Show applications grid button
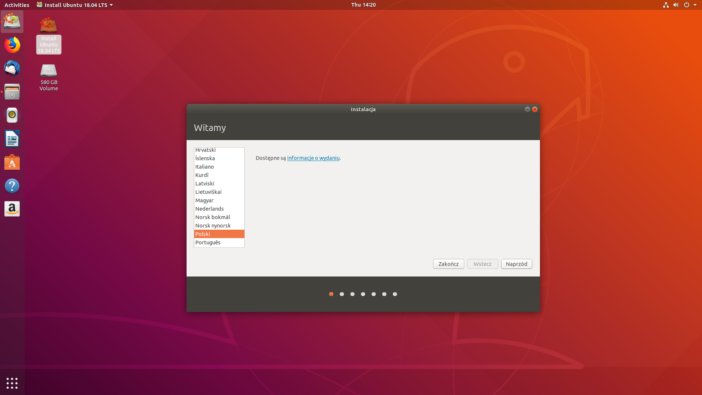The height and width of the screenshot is (395, 702). (12, 383)
